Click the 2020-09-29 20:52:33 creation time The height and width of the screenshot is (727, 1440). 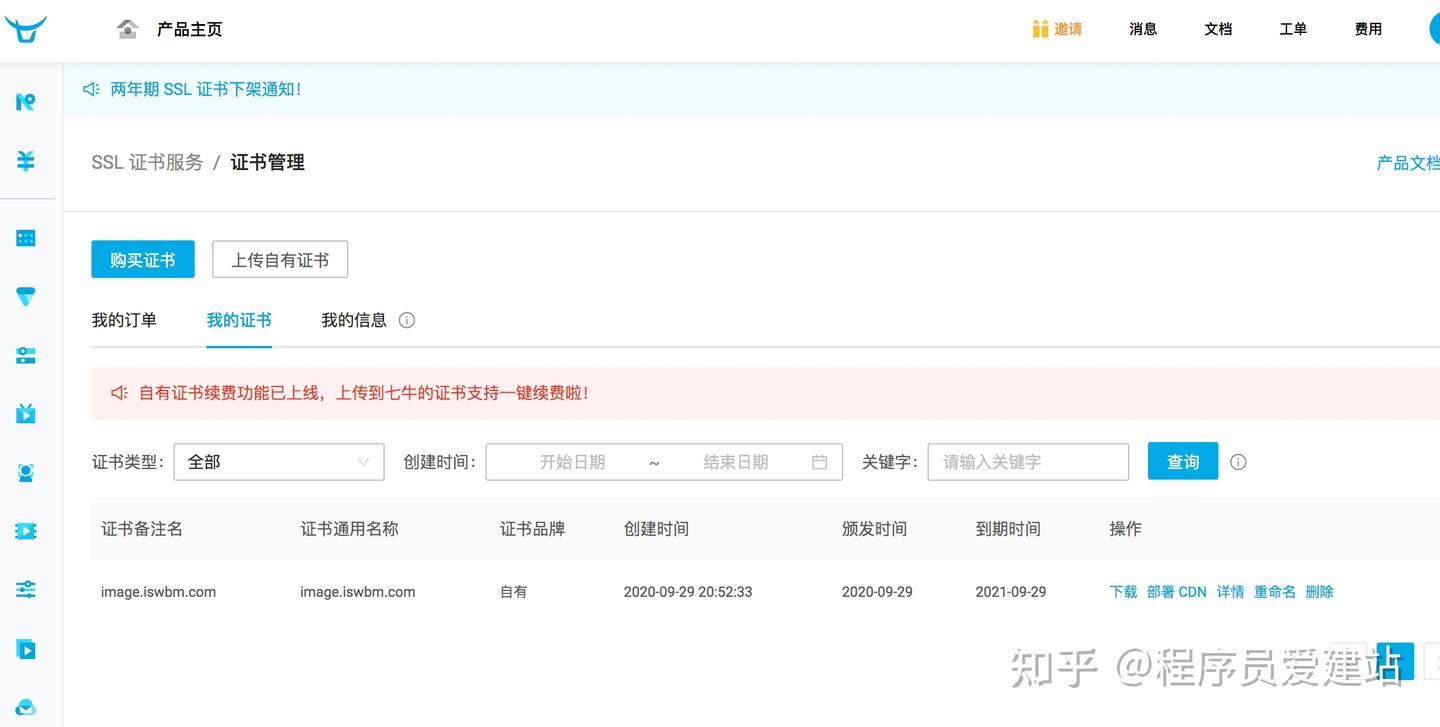pos(688,592)
